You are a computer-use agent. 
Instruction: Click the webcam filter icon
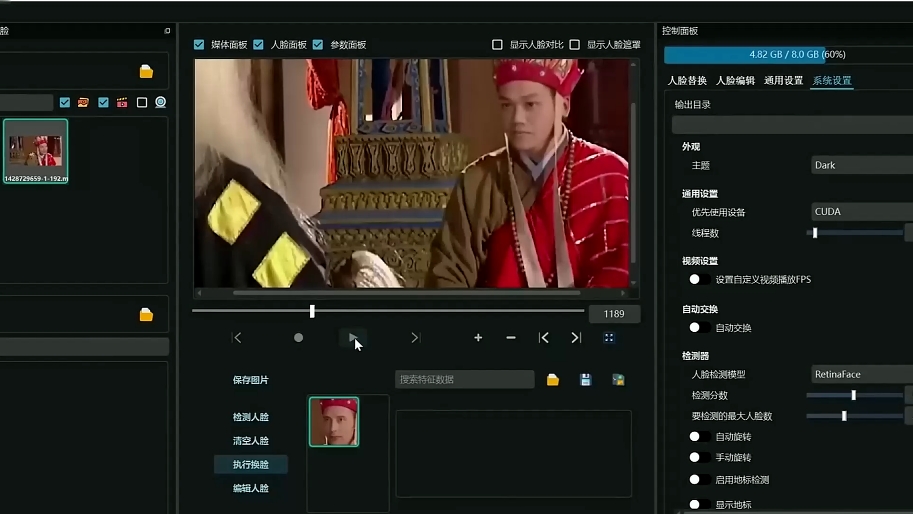coord(161,102)
